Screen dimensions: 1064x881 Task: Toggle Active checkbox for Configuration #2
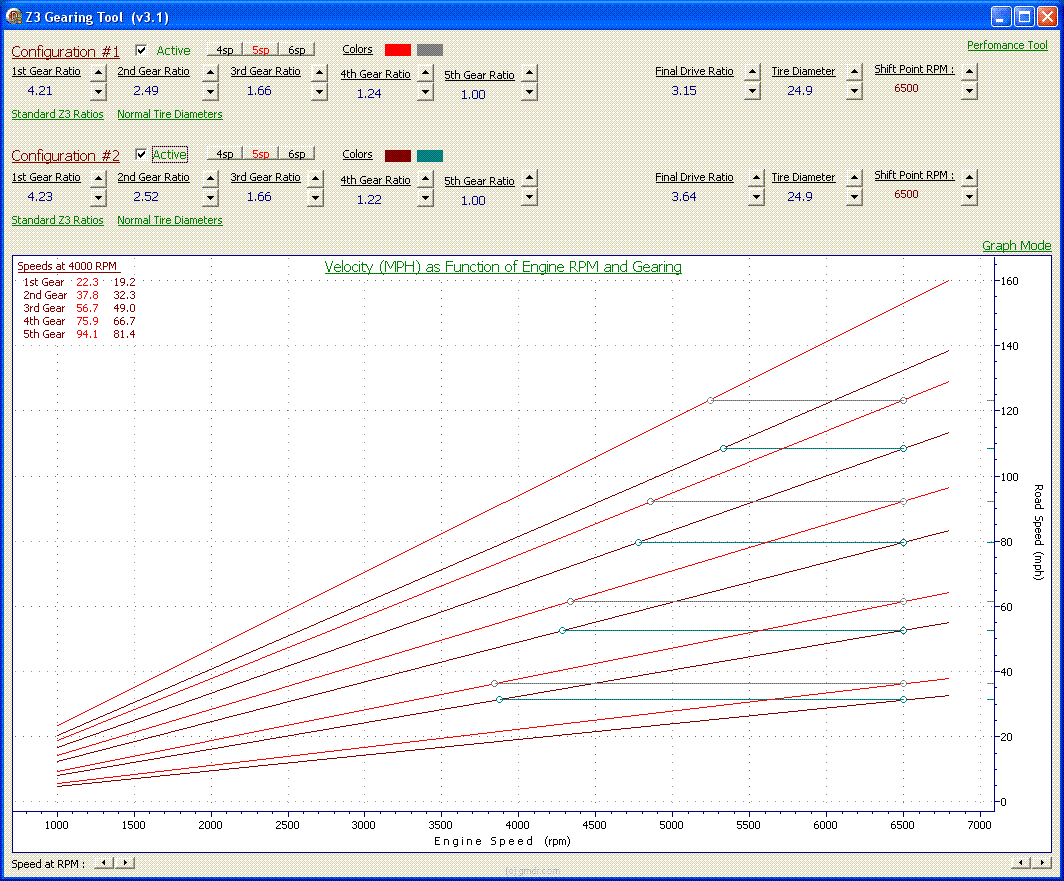pyautogui.click(x=141, y=154)
